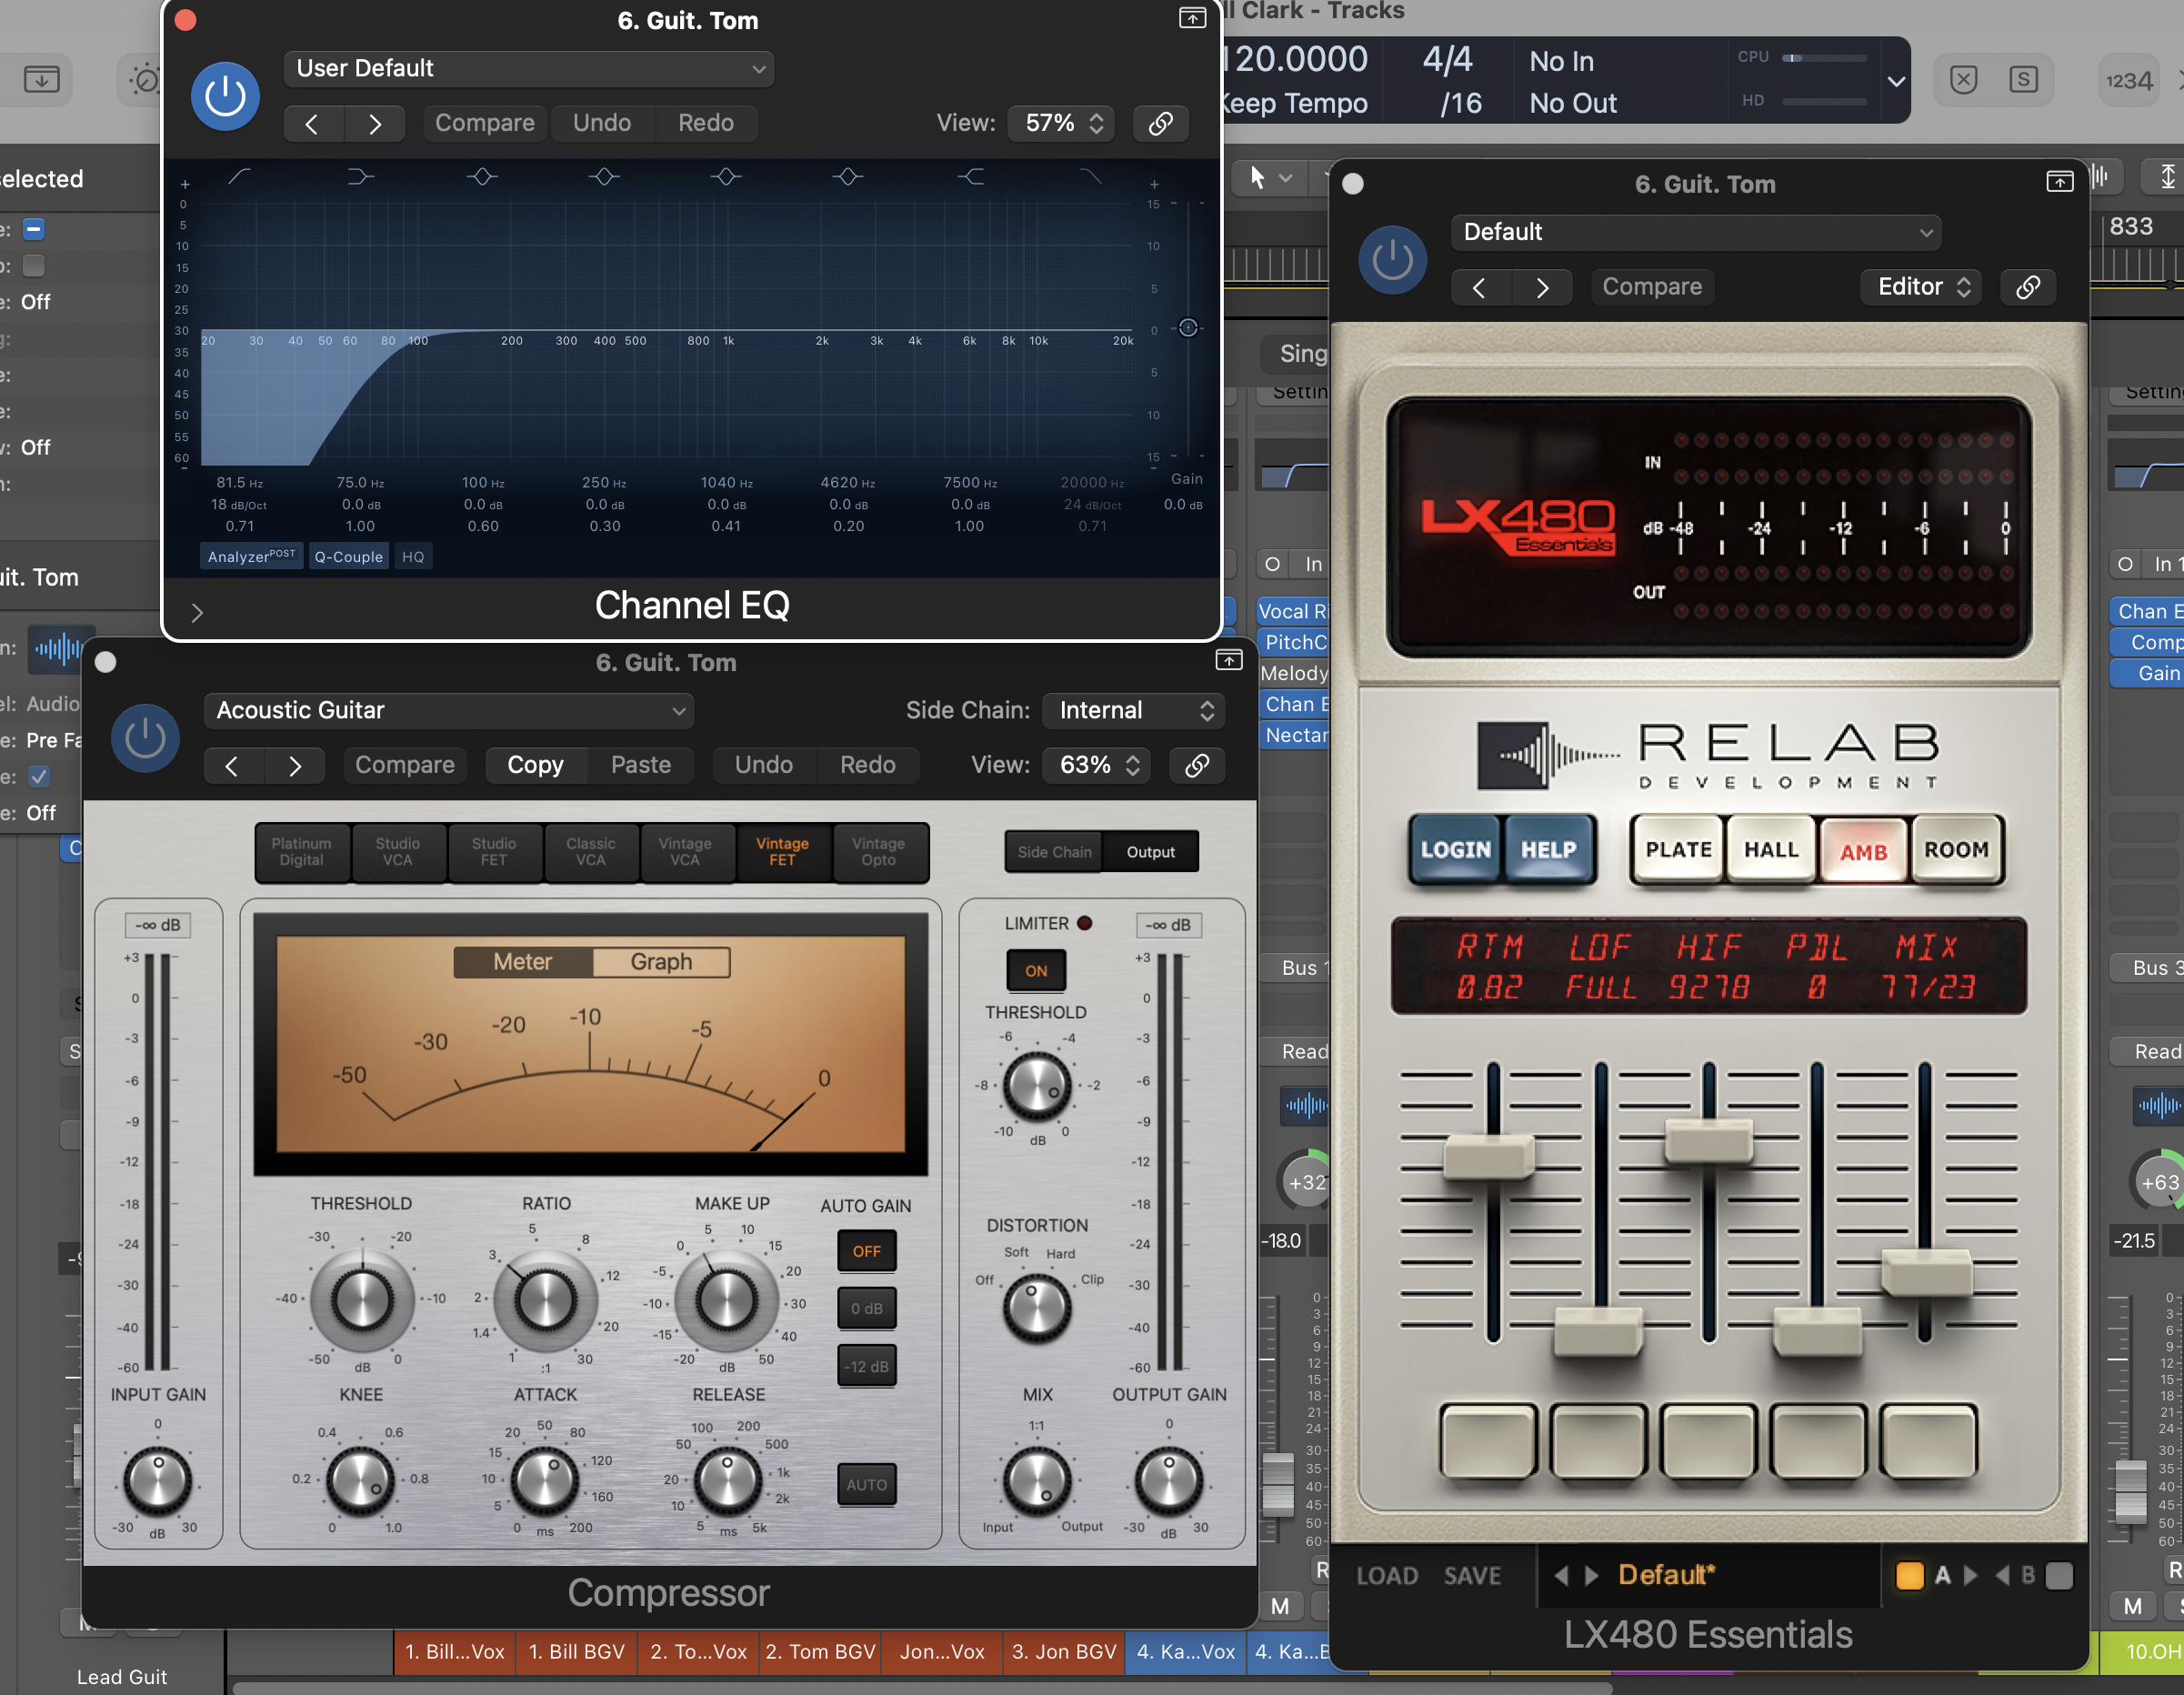Viewport: 2184px width, 1695px height.
Task: Go to next Compressor preset arrow
Action: click(295, 765)
